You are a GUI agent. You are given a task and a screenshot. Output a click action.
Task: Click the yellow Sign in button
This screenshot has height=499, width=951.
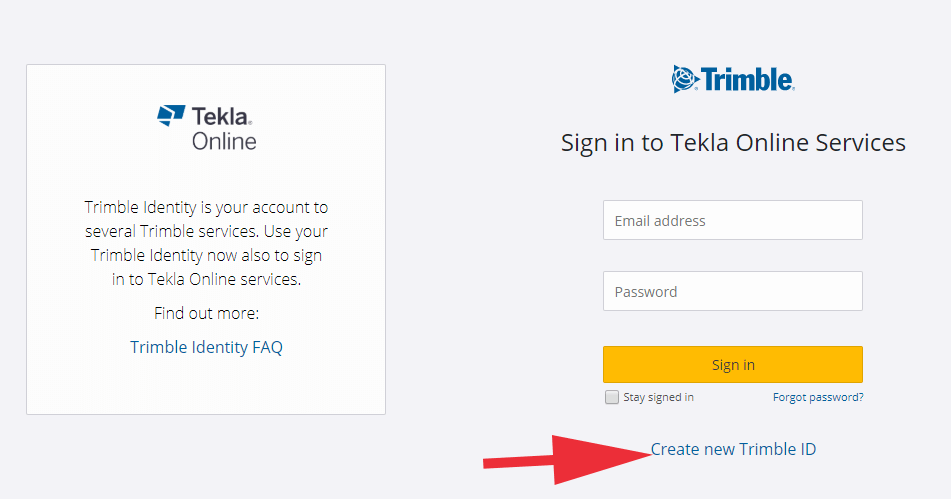[733, 364]
